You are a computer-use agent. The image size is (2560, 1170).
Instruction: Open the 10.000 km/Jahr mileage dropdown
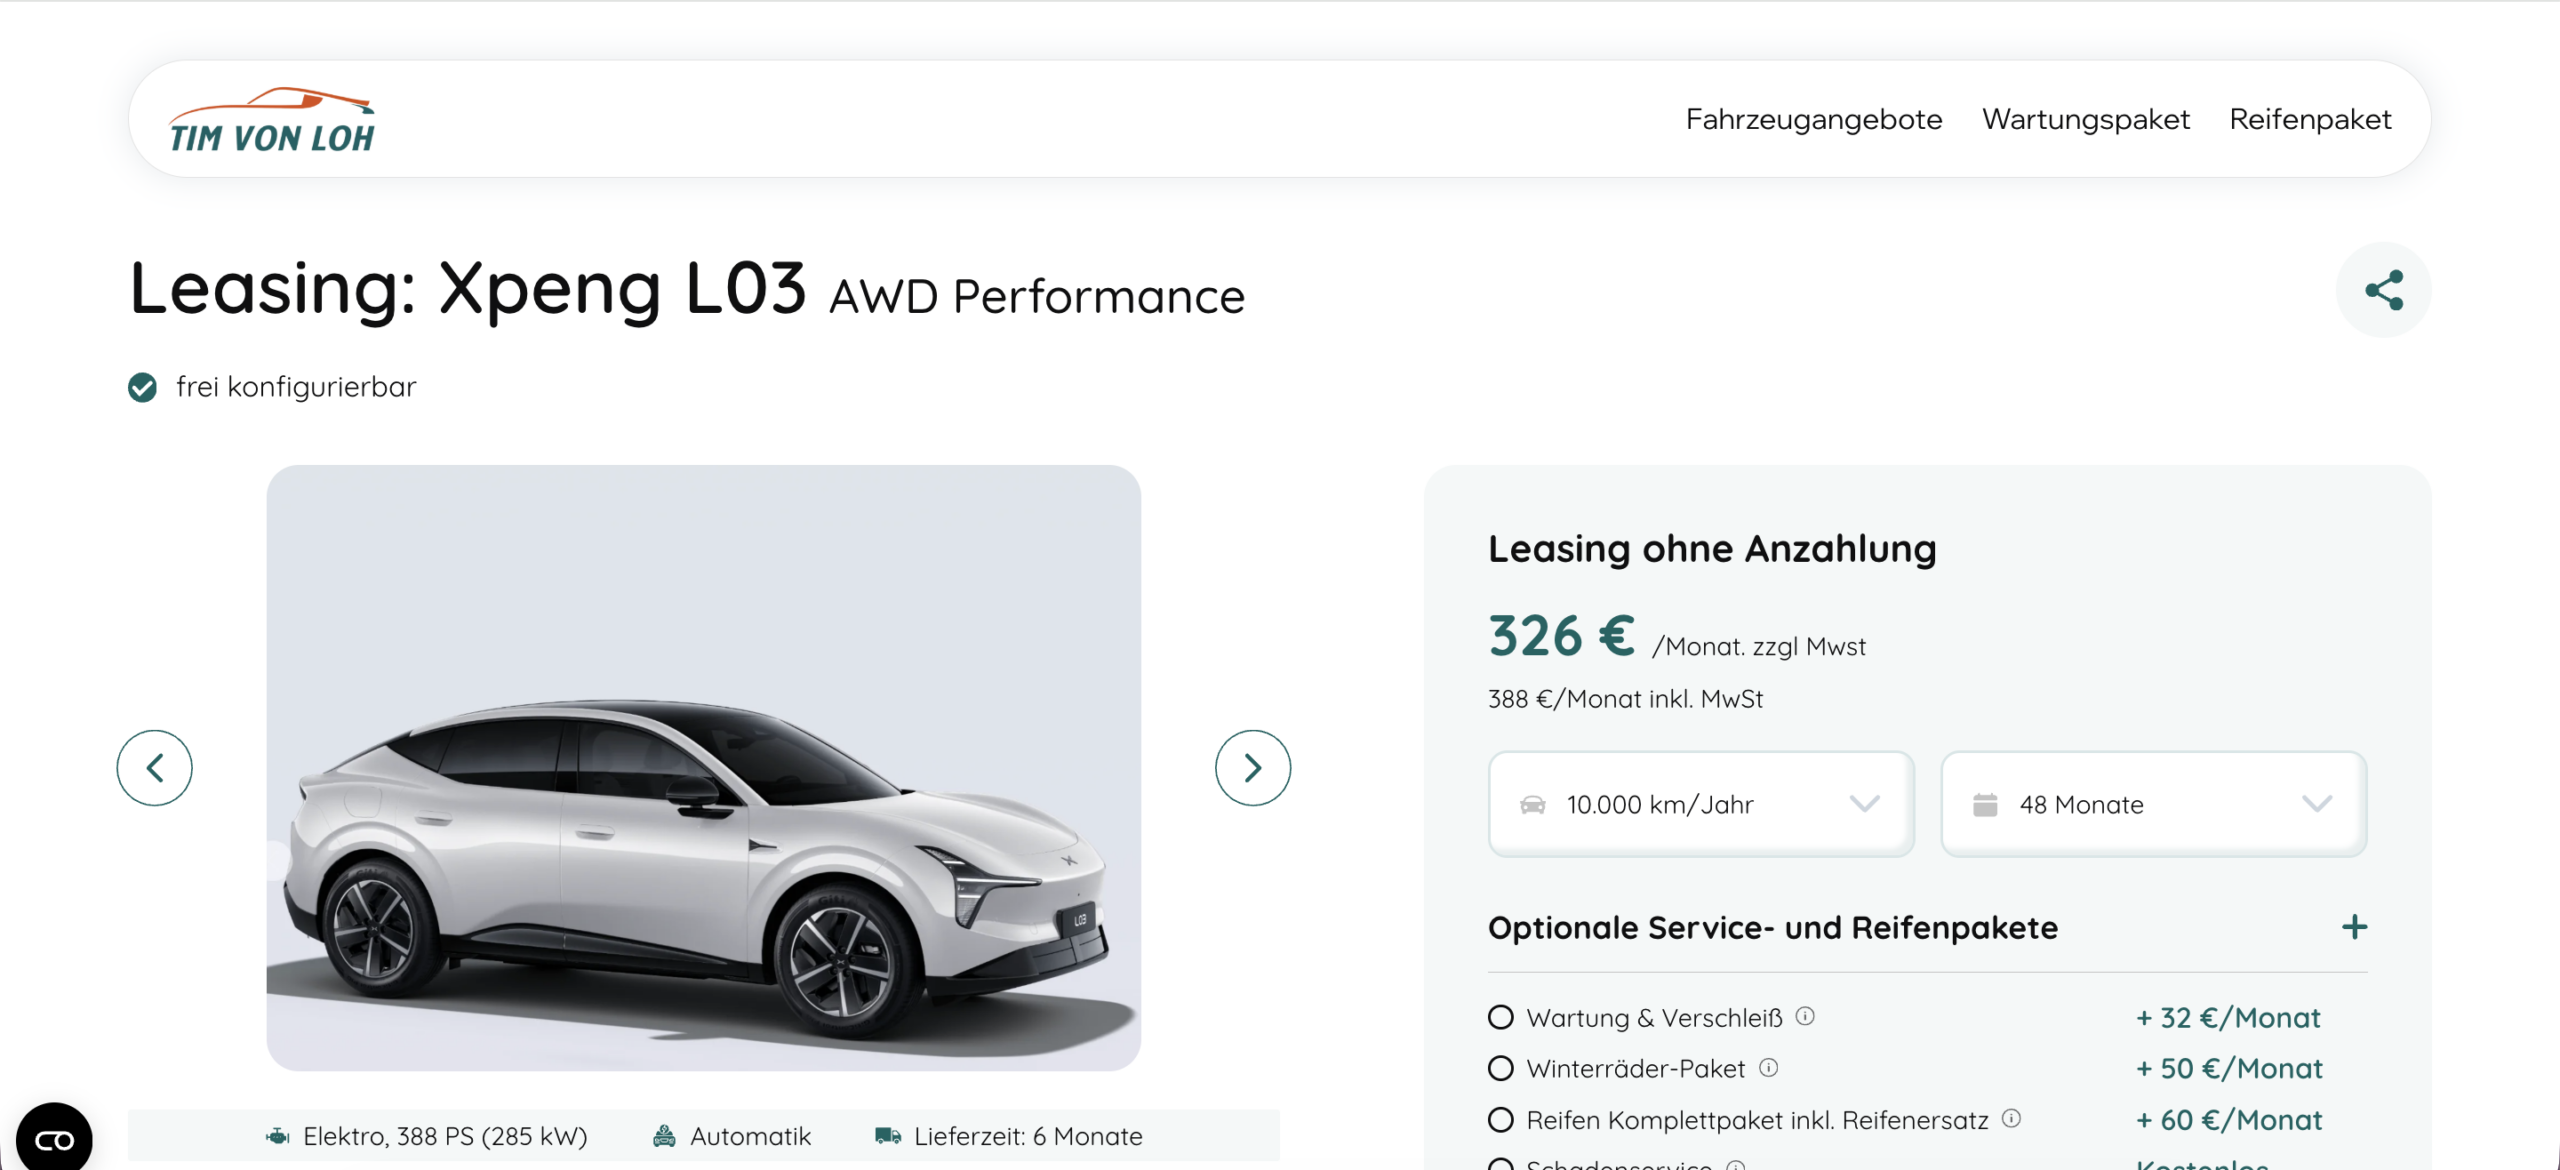pos(1701,804)
